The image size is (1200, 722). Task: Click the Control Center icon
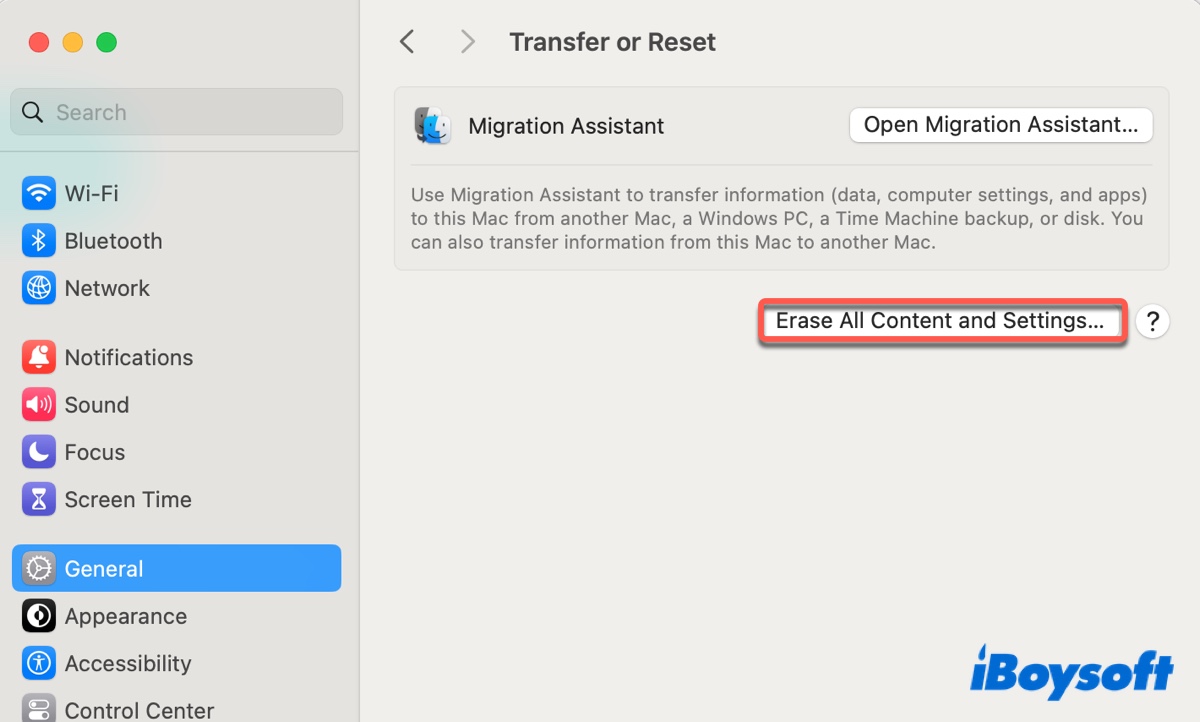39,709
